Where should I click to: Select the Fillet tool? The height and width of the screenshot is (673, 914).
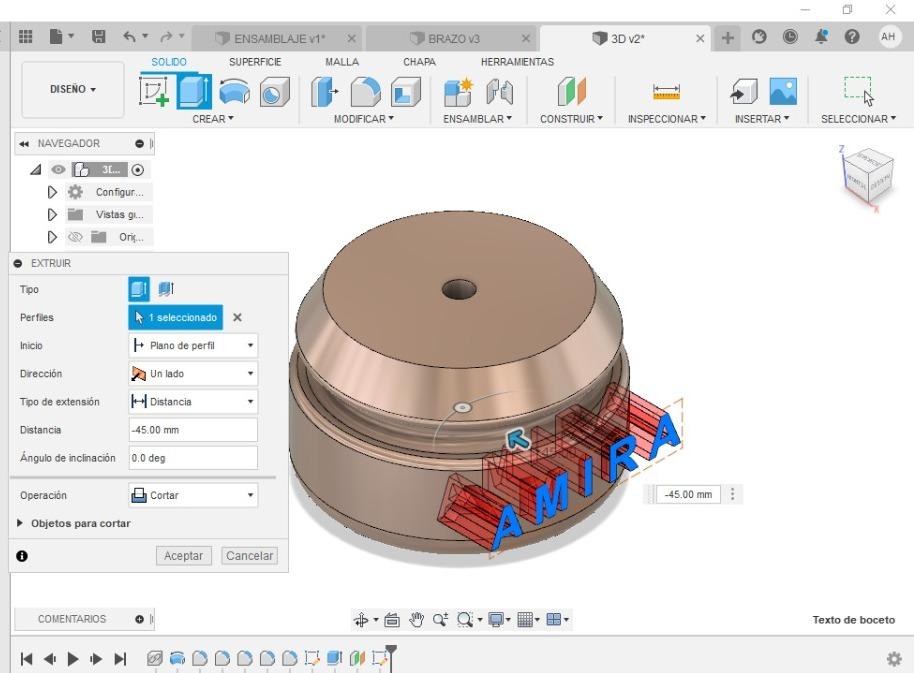point(365,91)
